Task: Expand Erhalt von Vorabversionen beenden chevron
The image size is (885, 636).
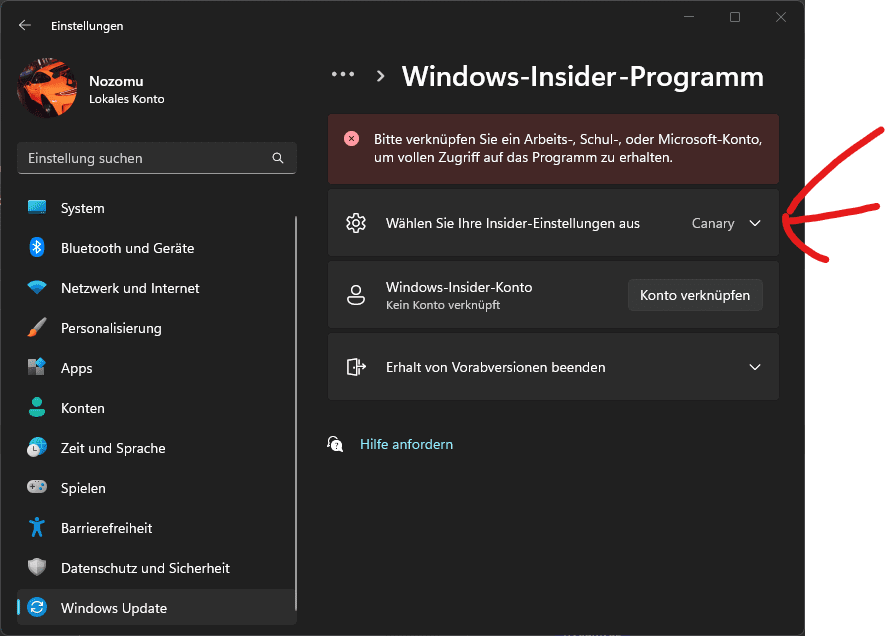Action: pyautogui.click(x=755, y=367)
